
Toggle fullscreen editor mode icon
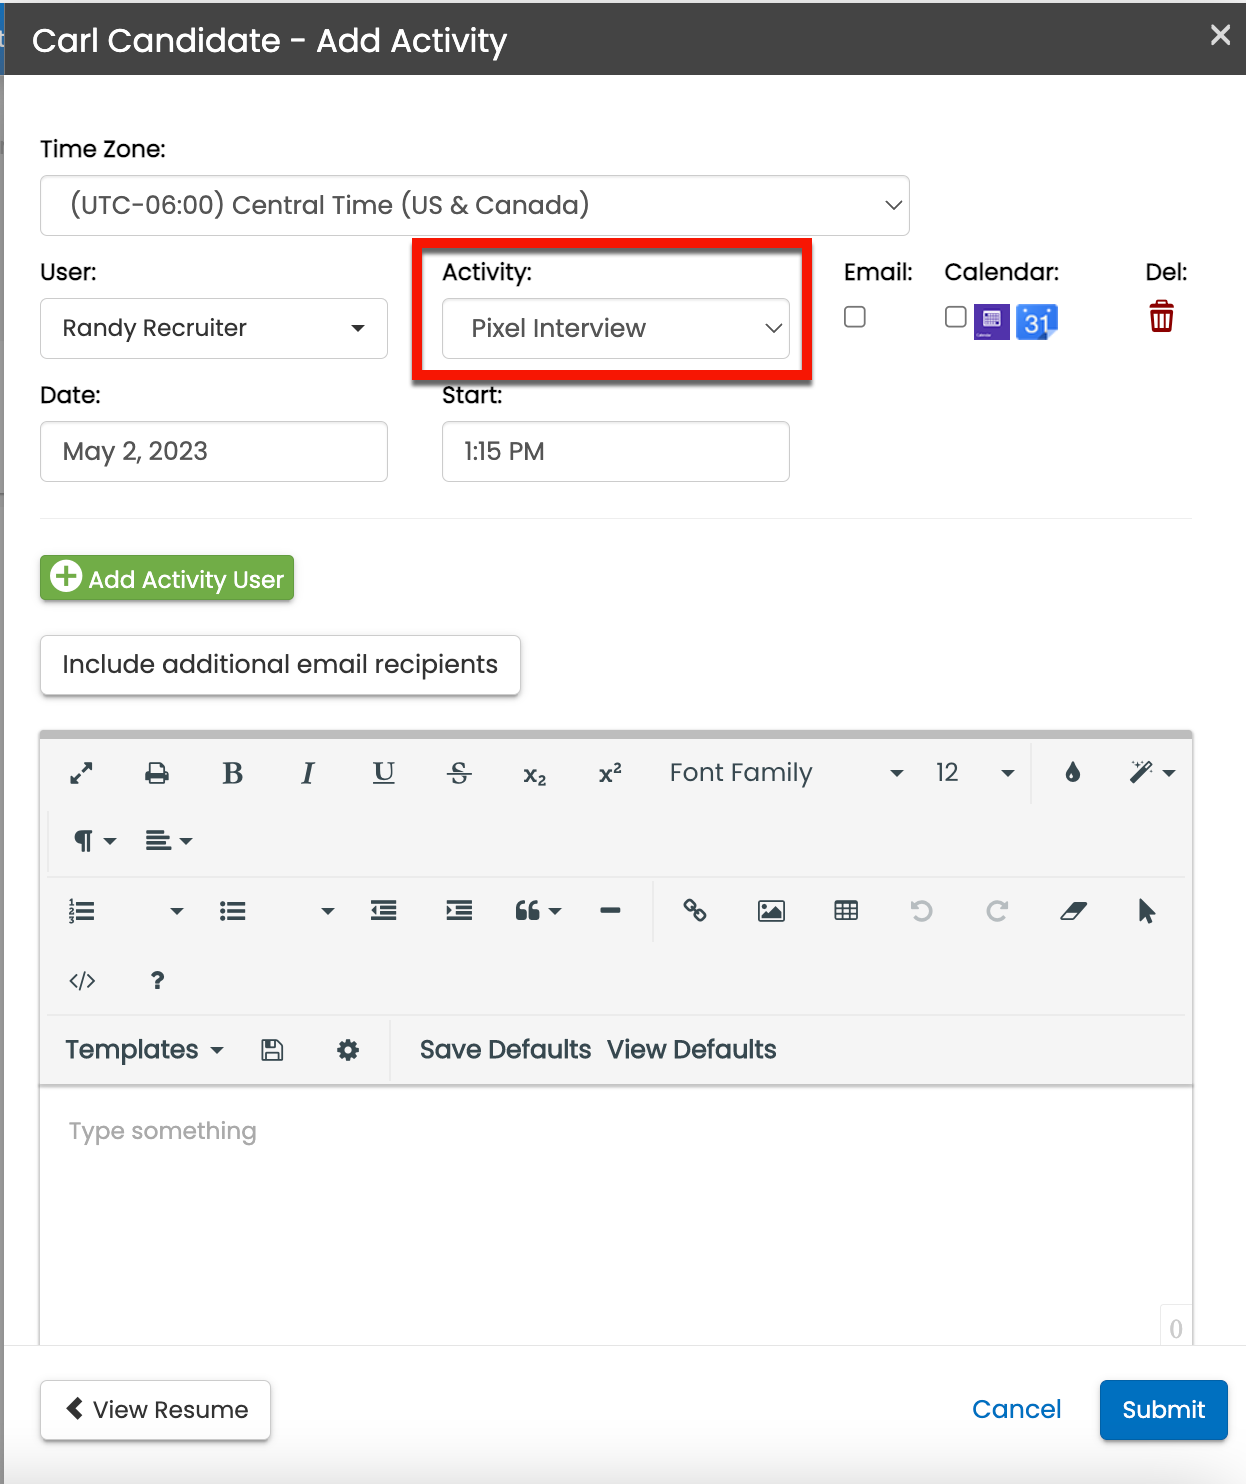81,773
